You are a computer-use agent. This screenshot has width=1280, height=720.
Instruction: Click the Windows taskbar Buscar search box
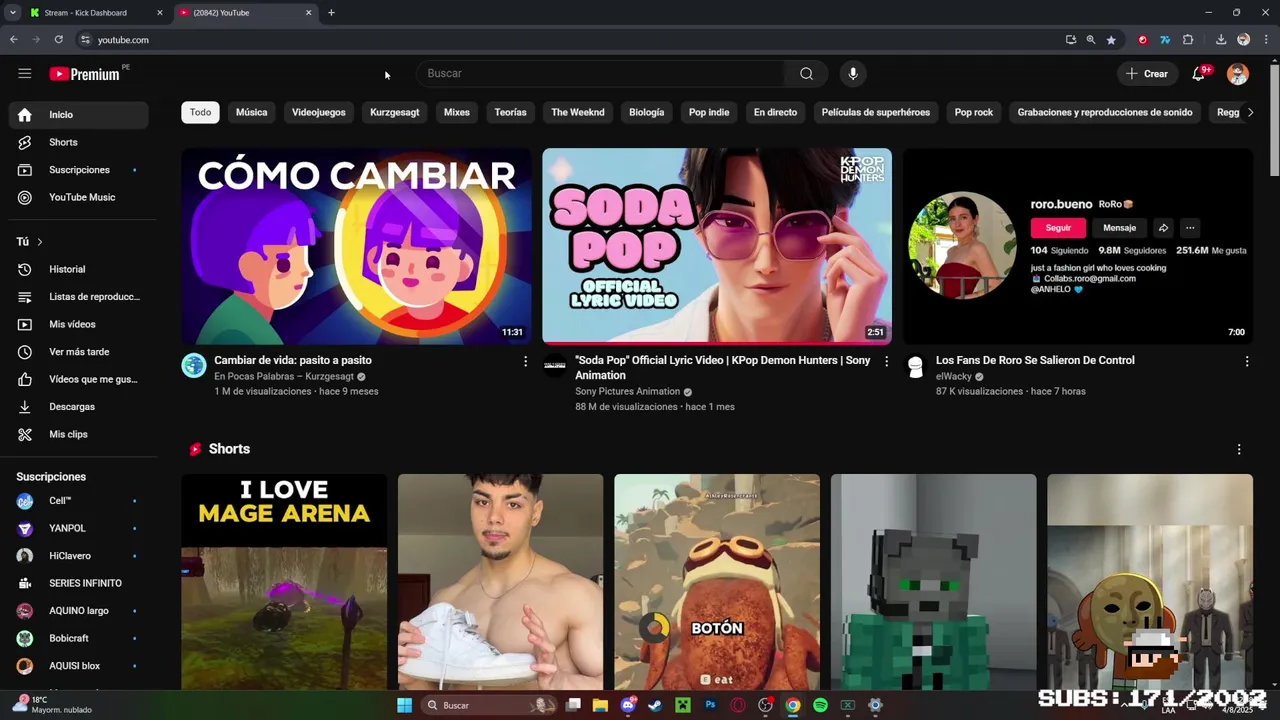point(490,705)
